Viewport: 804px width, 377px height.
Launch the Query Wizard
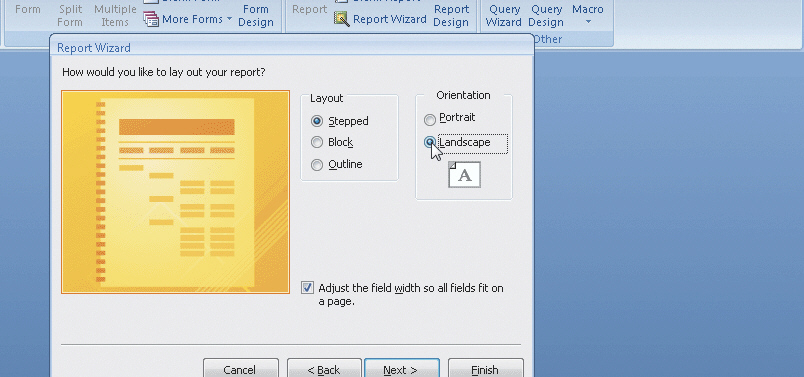tap(504, 15)
